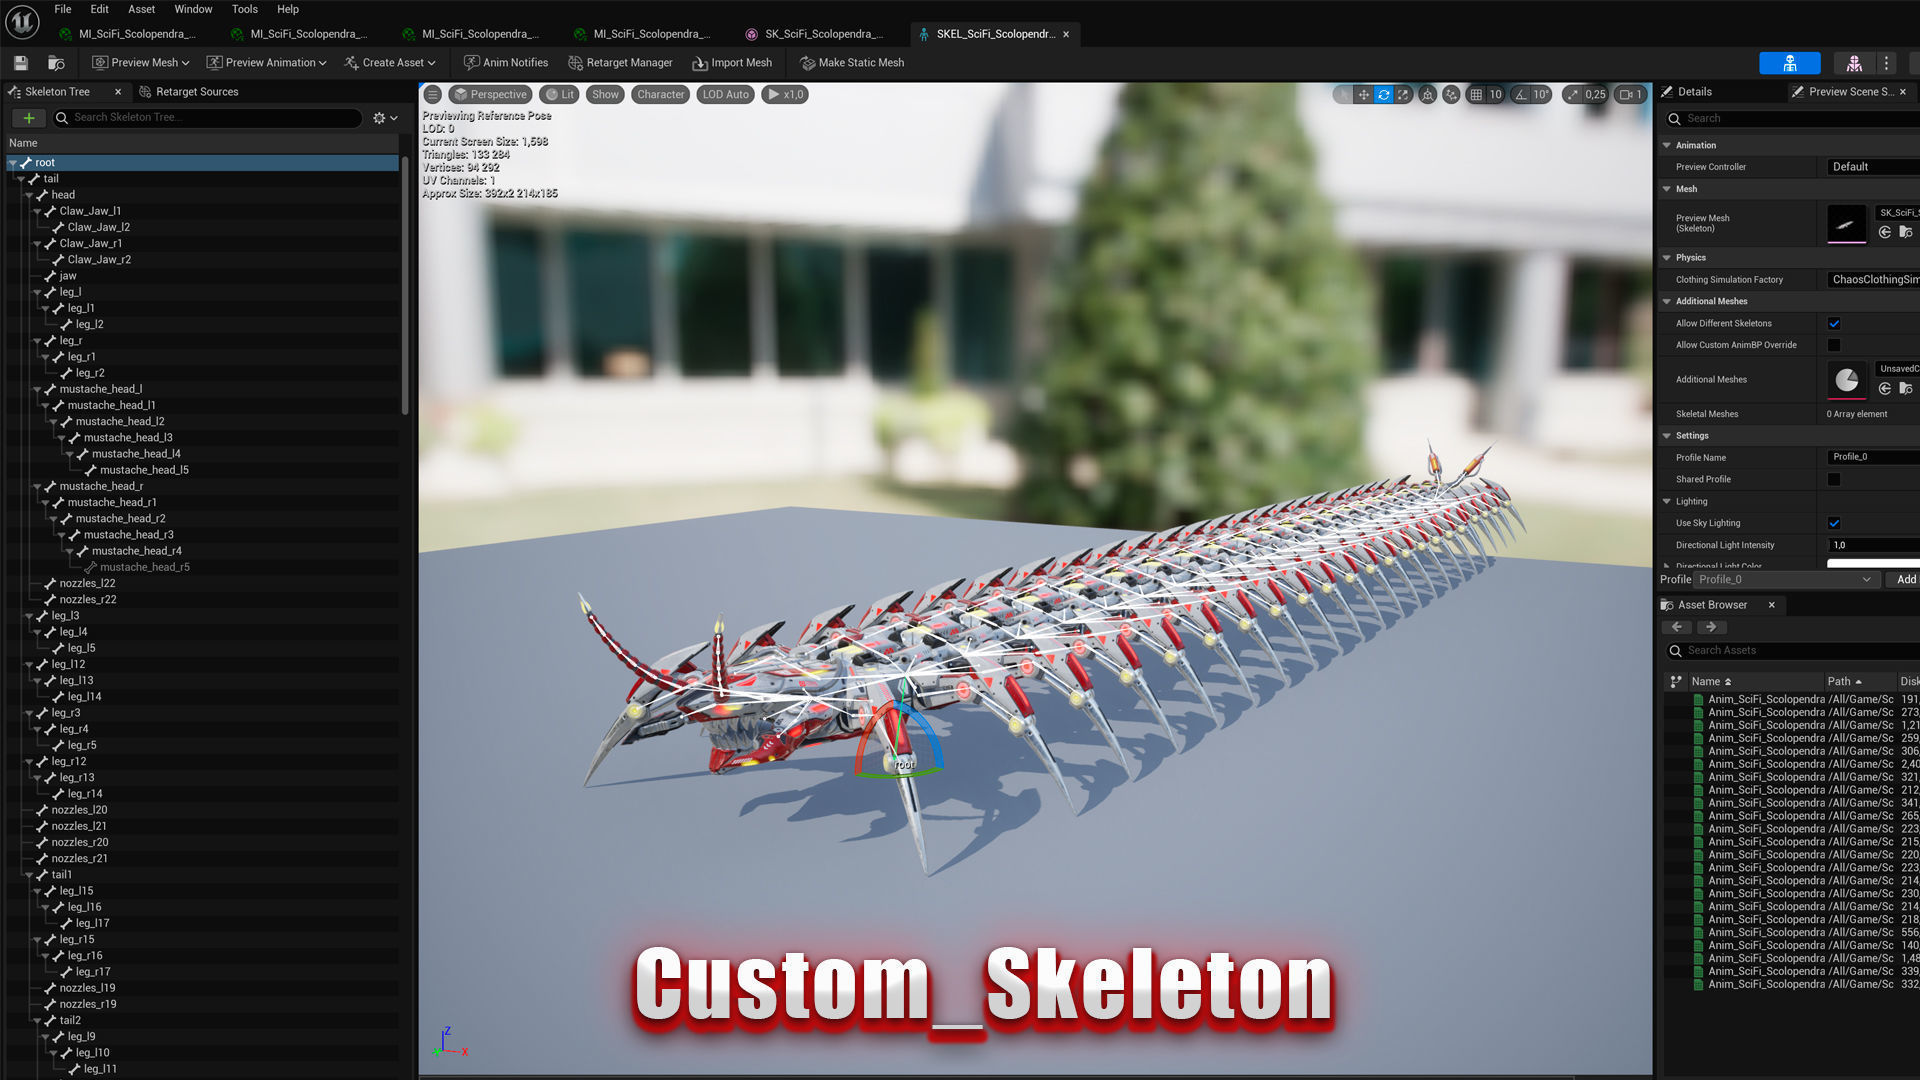Click the Browse to asset icon
The height and width of the screenshot is (1080, 1920).
(56, 62)
